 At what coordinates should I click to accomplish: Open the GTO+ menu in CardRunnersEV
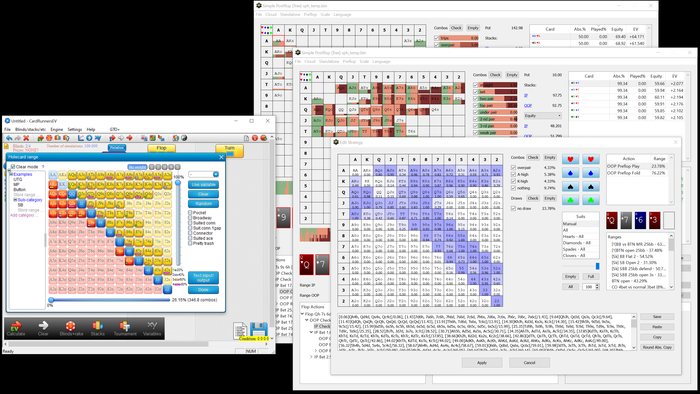(114, 130)
